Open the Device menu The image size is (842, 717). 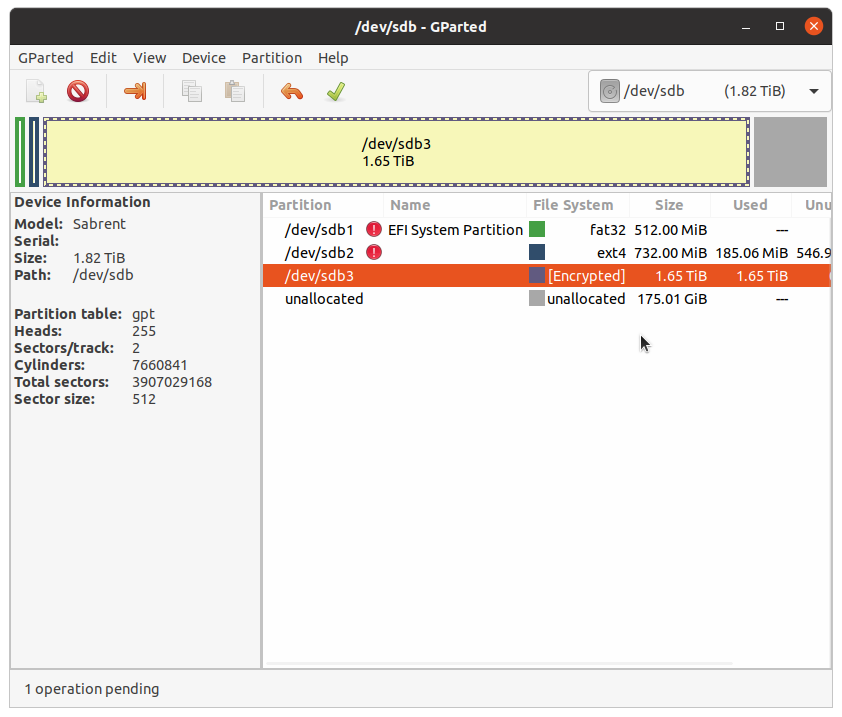coord(204,58)
